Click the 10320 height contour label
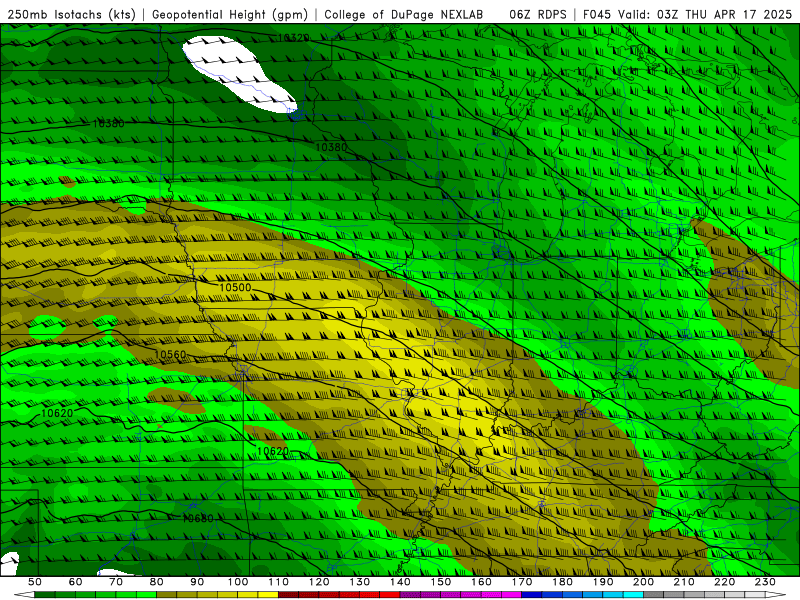The image size is (800, 600). click(293, 38)
